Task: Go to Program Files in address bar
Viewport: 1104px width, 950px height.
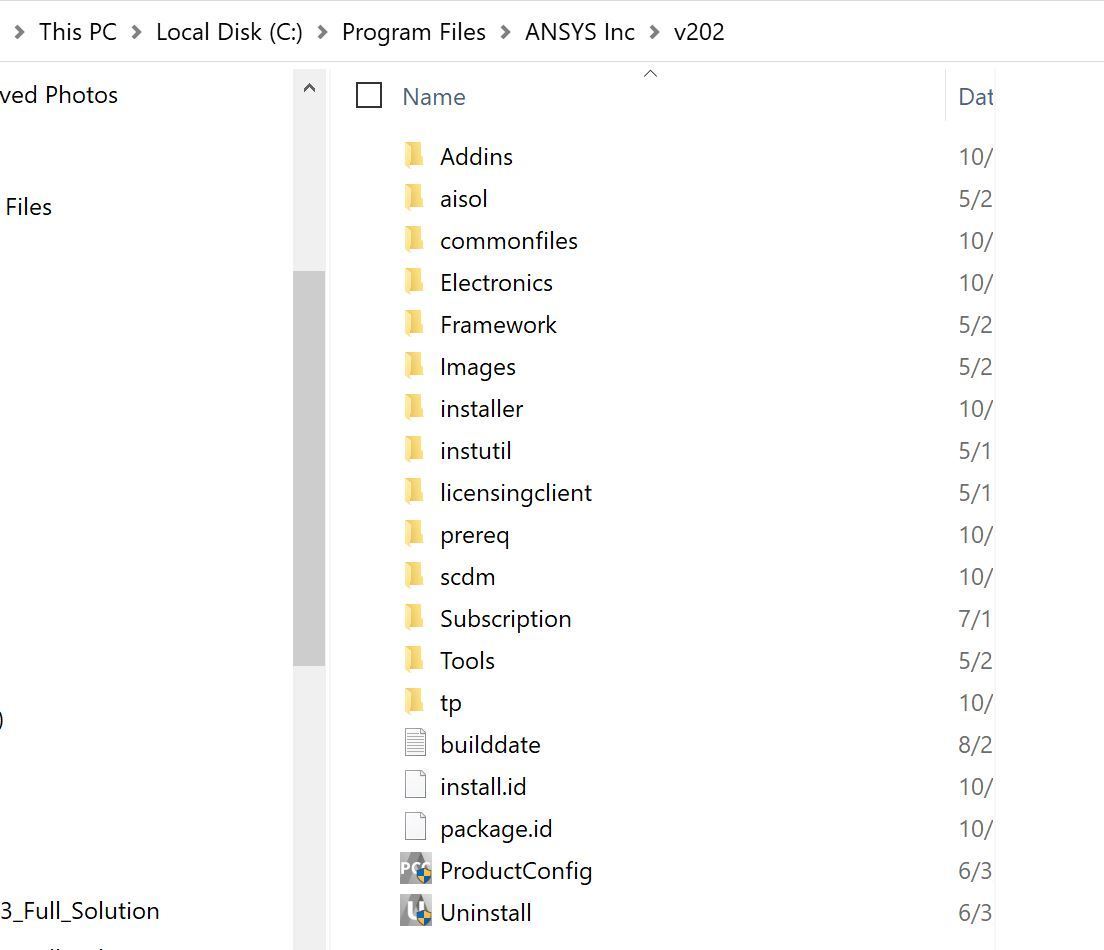Action: coord(414,32)
